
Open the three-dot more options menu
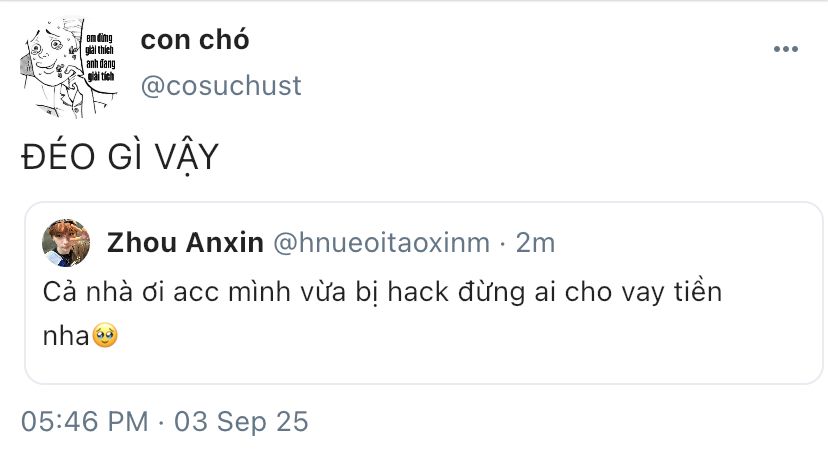click(x=785, y=49)
